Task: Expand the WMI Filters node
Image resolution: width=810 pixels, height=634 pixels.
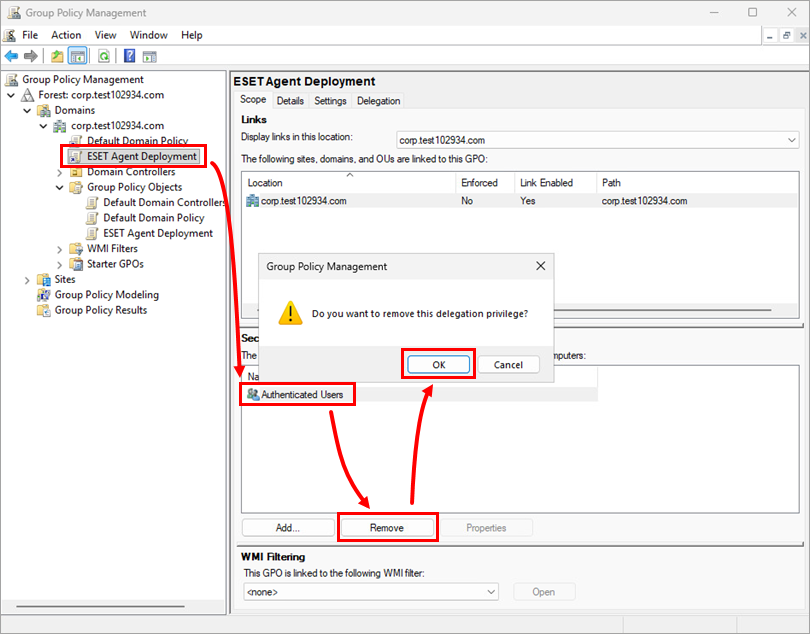Action: point(59,249)
